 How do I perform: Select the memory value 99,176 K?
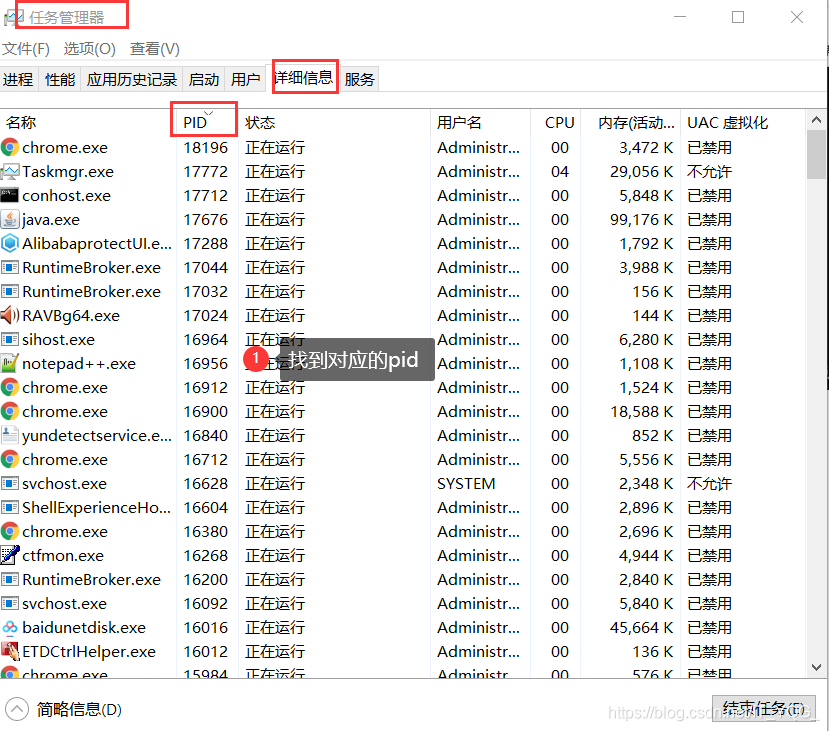[x=641, y=219]
